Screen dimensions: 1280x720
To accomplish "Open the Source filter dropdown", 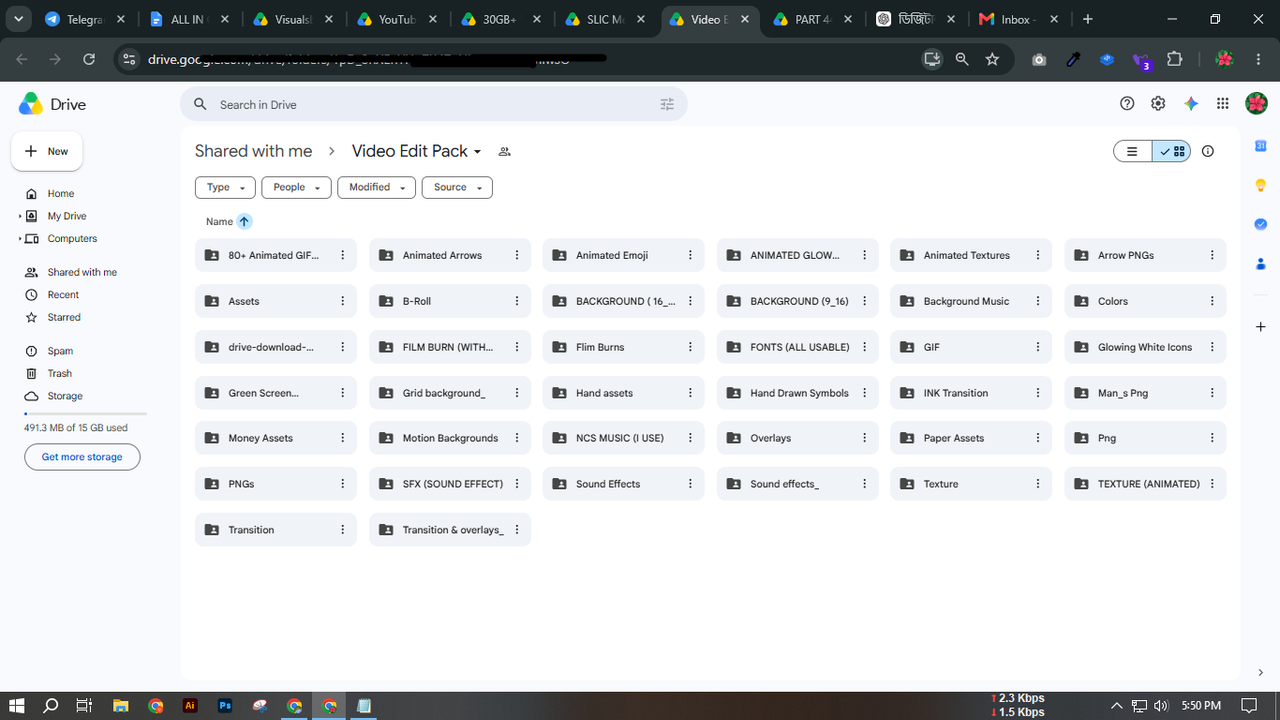I will coord(457,187).
